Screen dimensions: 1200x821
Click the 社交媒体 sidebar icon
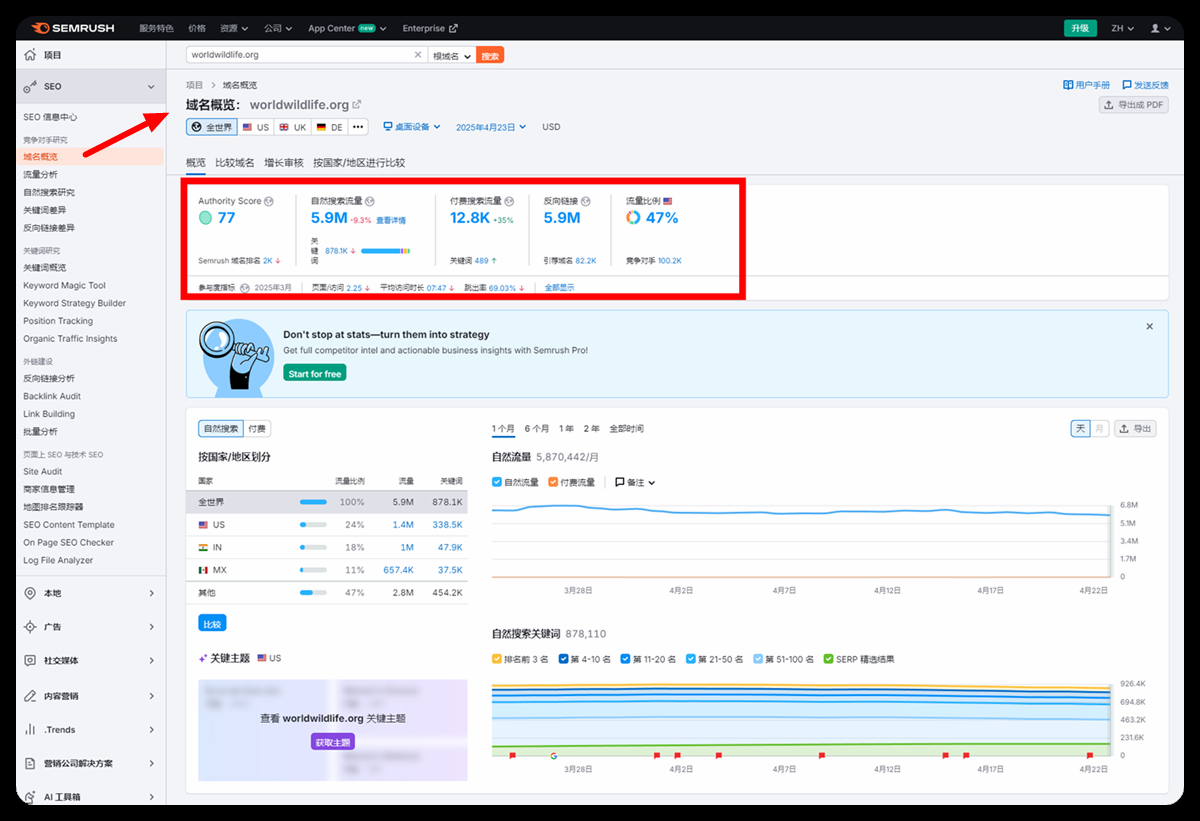pos(30,661)
